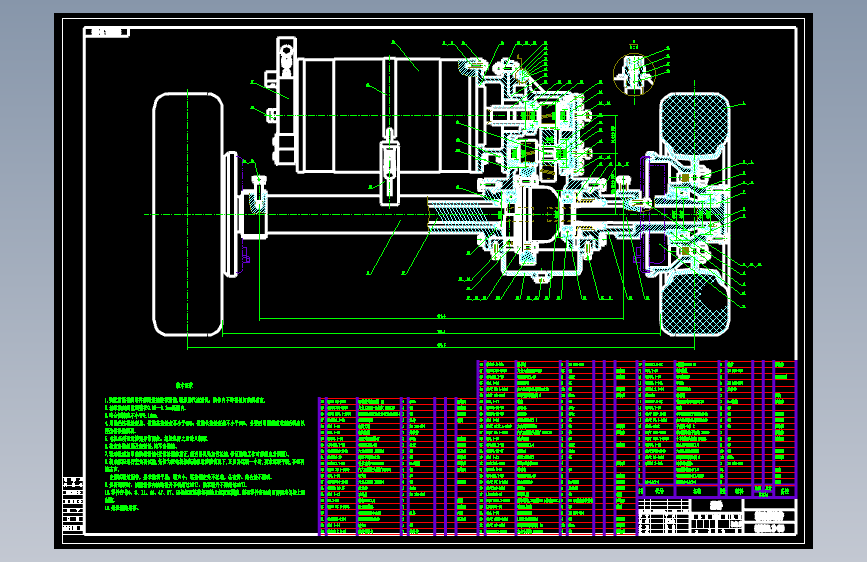
Task: Click the white title block at bottom right
Action: pos(717,516)
